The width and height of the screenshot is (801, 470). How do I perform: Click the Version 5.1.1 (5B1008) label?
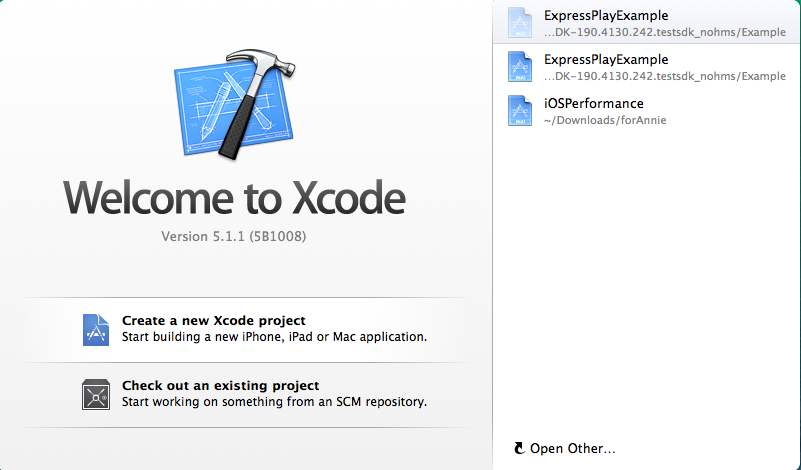click(x=240, y=237)
